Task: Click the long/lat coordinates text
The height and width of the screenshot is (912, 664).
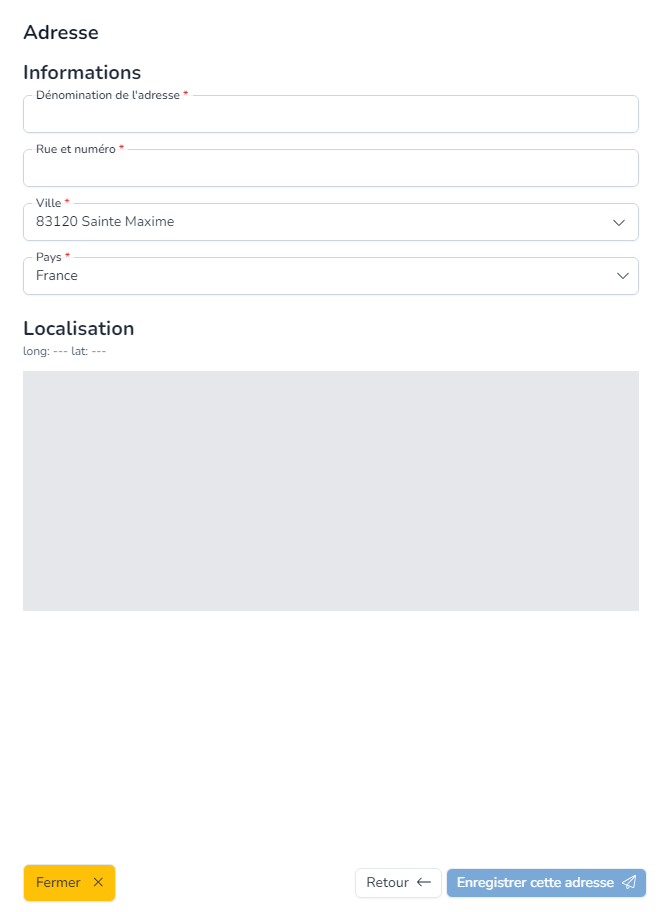Action: point(64,351)
